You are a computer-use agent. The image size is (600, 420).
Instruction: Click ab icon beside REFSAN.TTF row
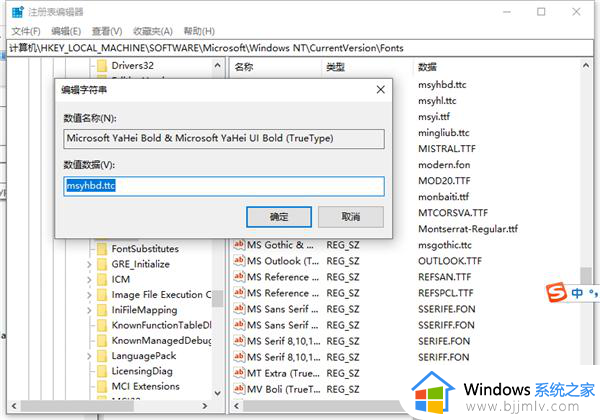pyautogui.click(x=239, y=277)
